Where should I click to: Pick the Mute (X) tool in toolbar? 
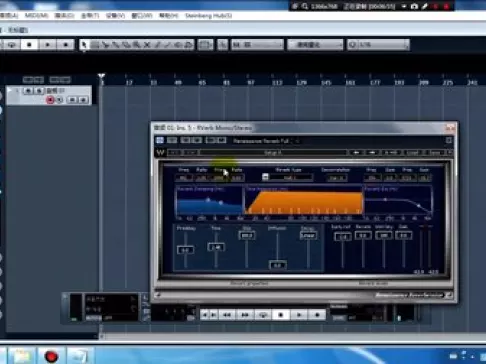pyautogui.click(x=147, y=45)
